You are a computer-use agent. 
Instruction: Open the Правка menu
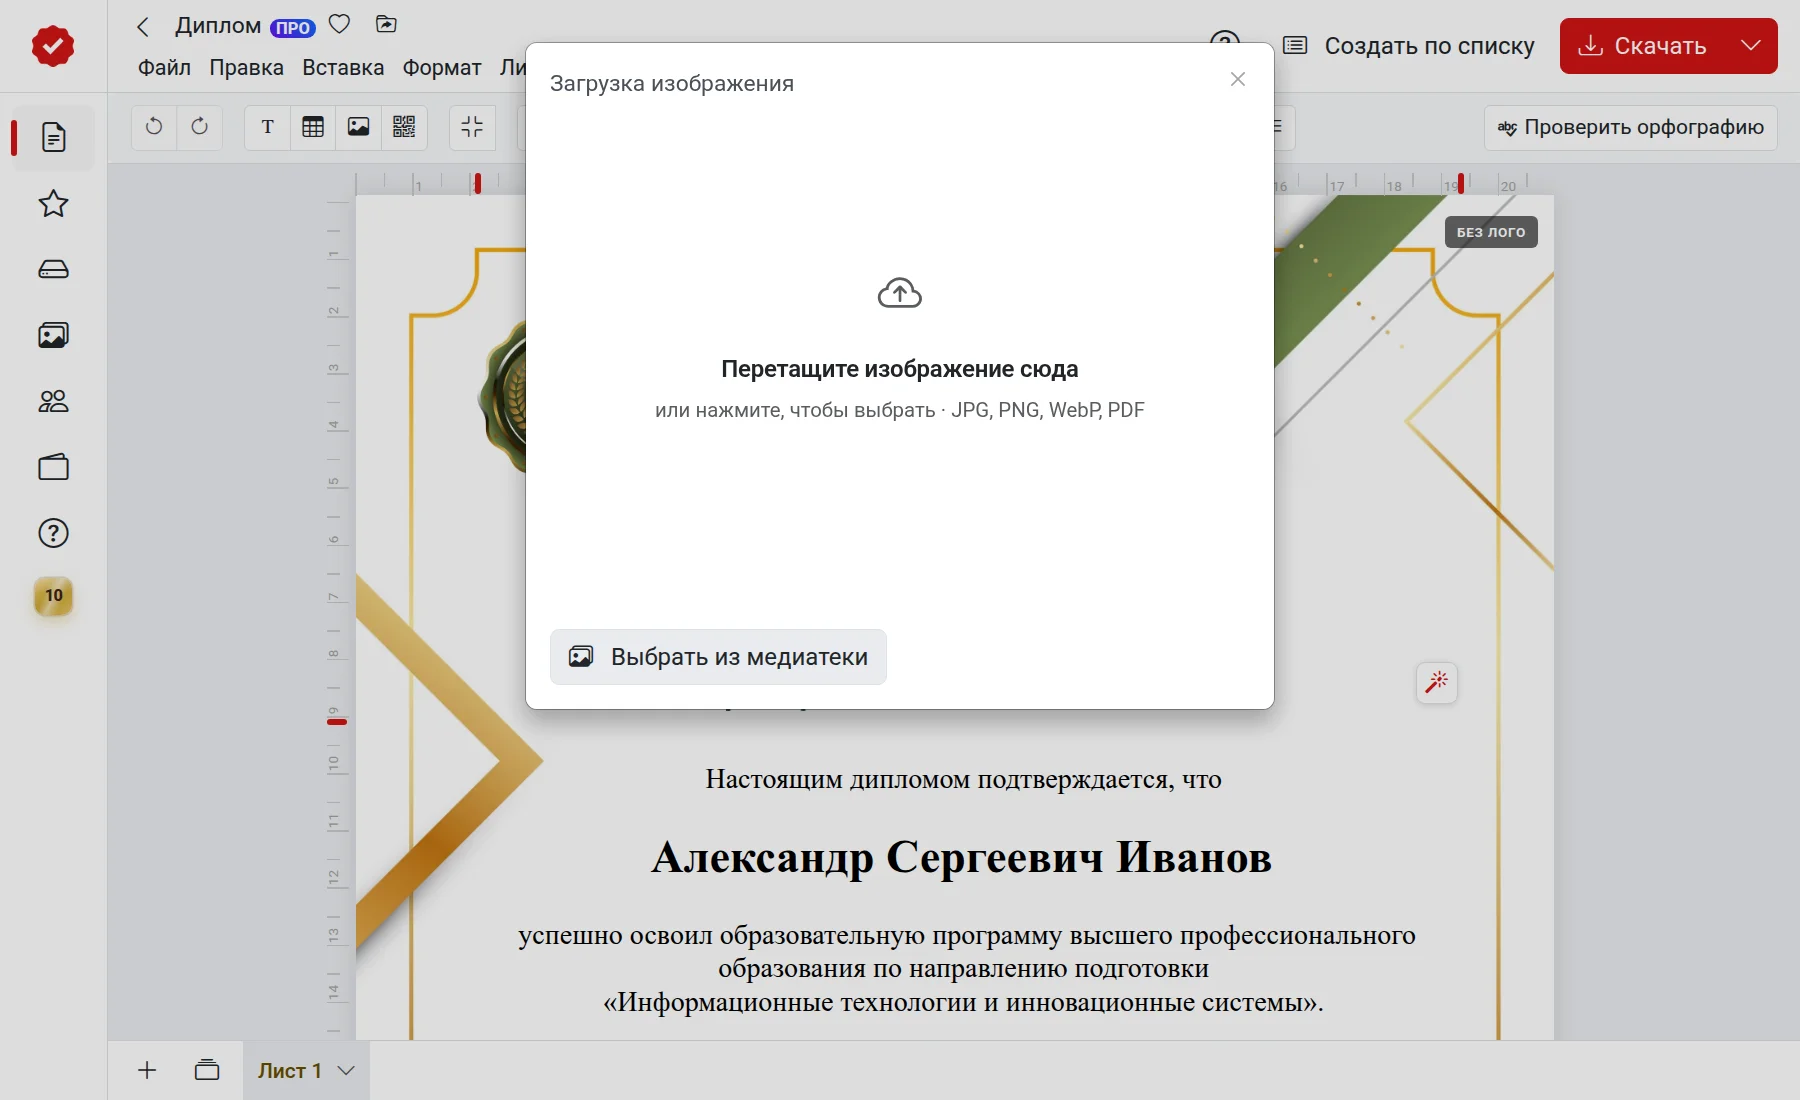click(246, 68)
